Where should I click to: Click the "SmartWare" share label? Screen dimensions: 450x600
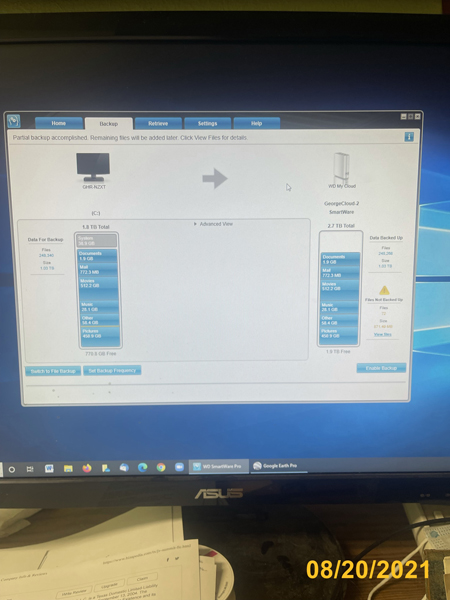(x=341, y=212)
